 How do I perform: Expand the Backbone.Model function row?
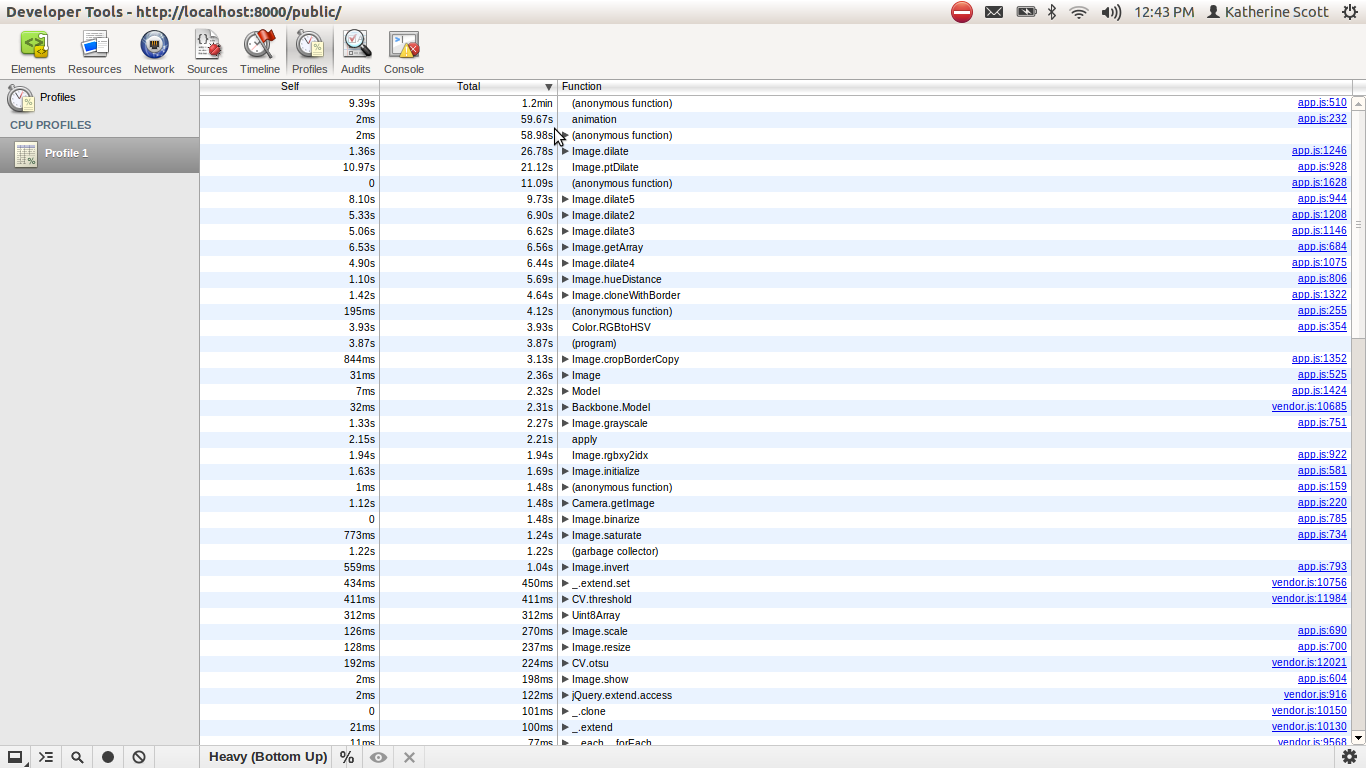tap(565, 407)
